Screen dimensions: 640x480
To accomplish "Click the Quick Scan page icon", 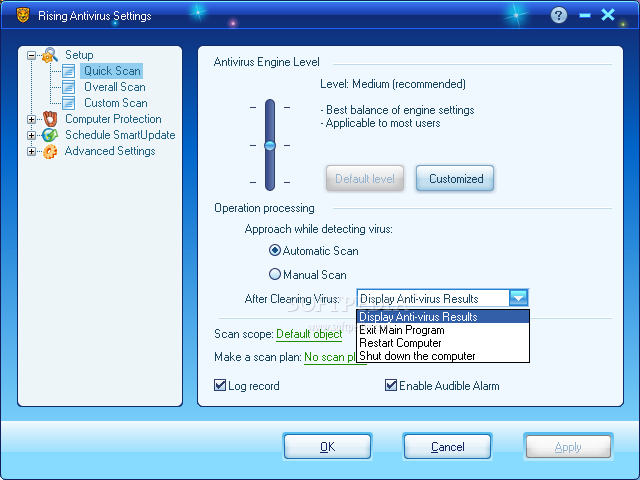I will click(x=69, y=71).
